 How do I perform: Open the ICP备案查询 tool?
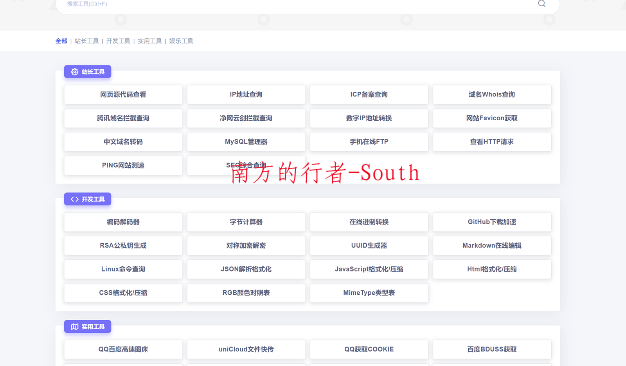(369, 94)
